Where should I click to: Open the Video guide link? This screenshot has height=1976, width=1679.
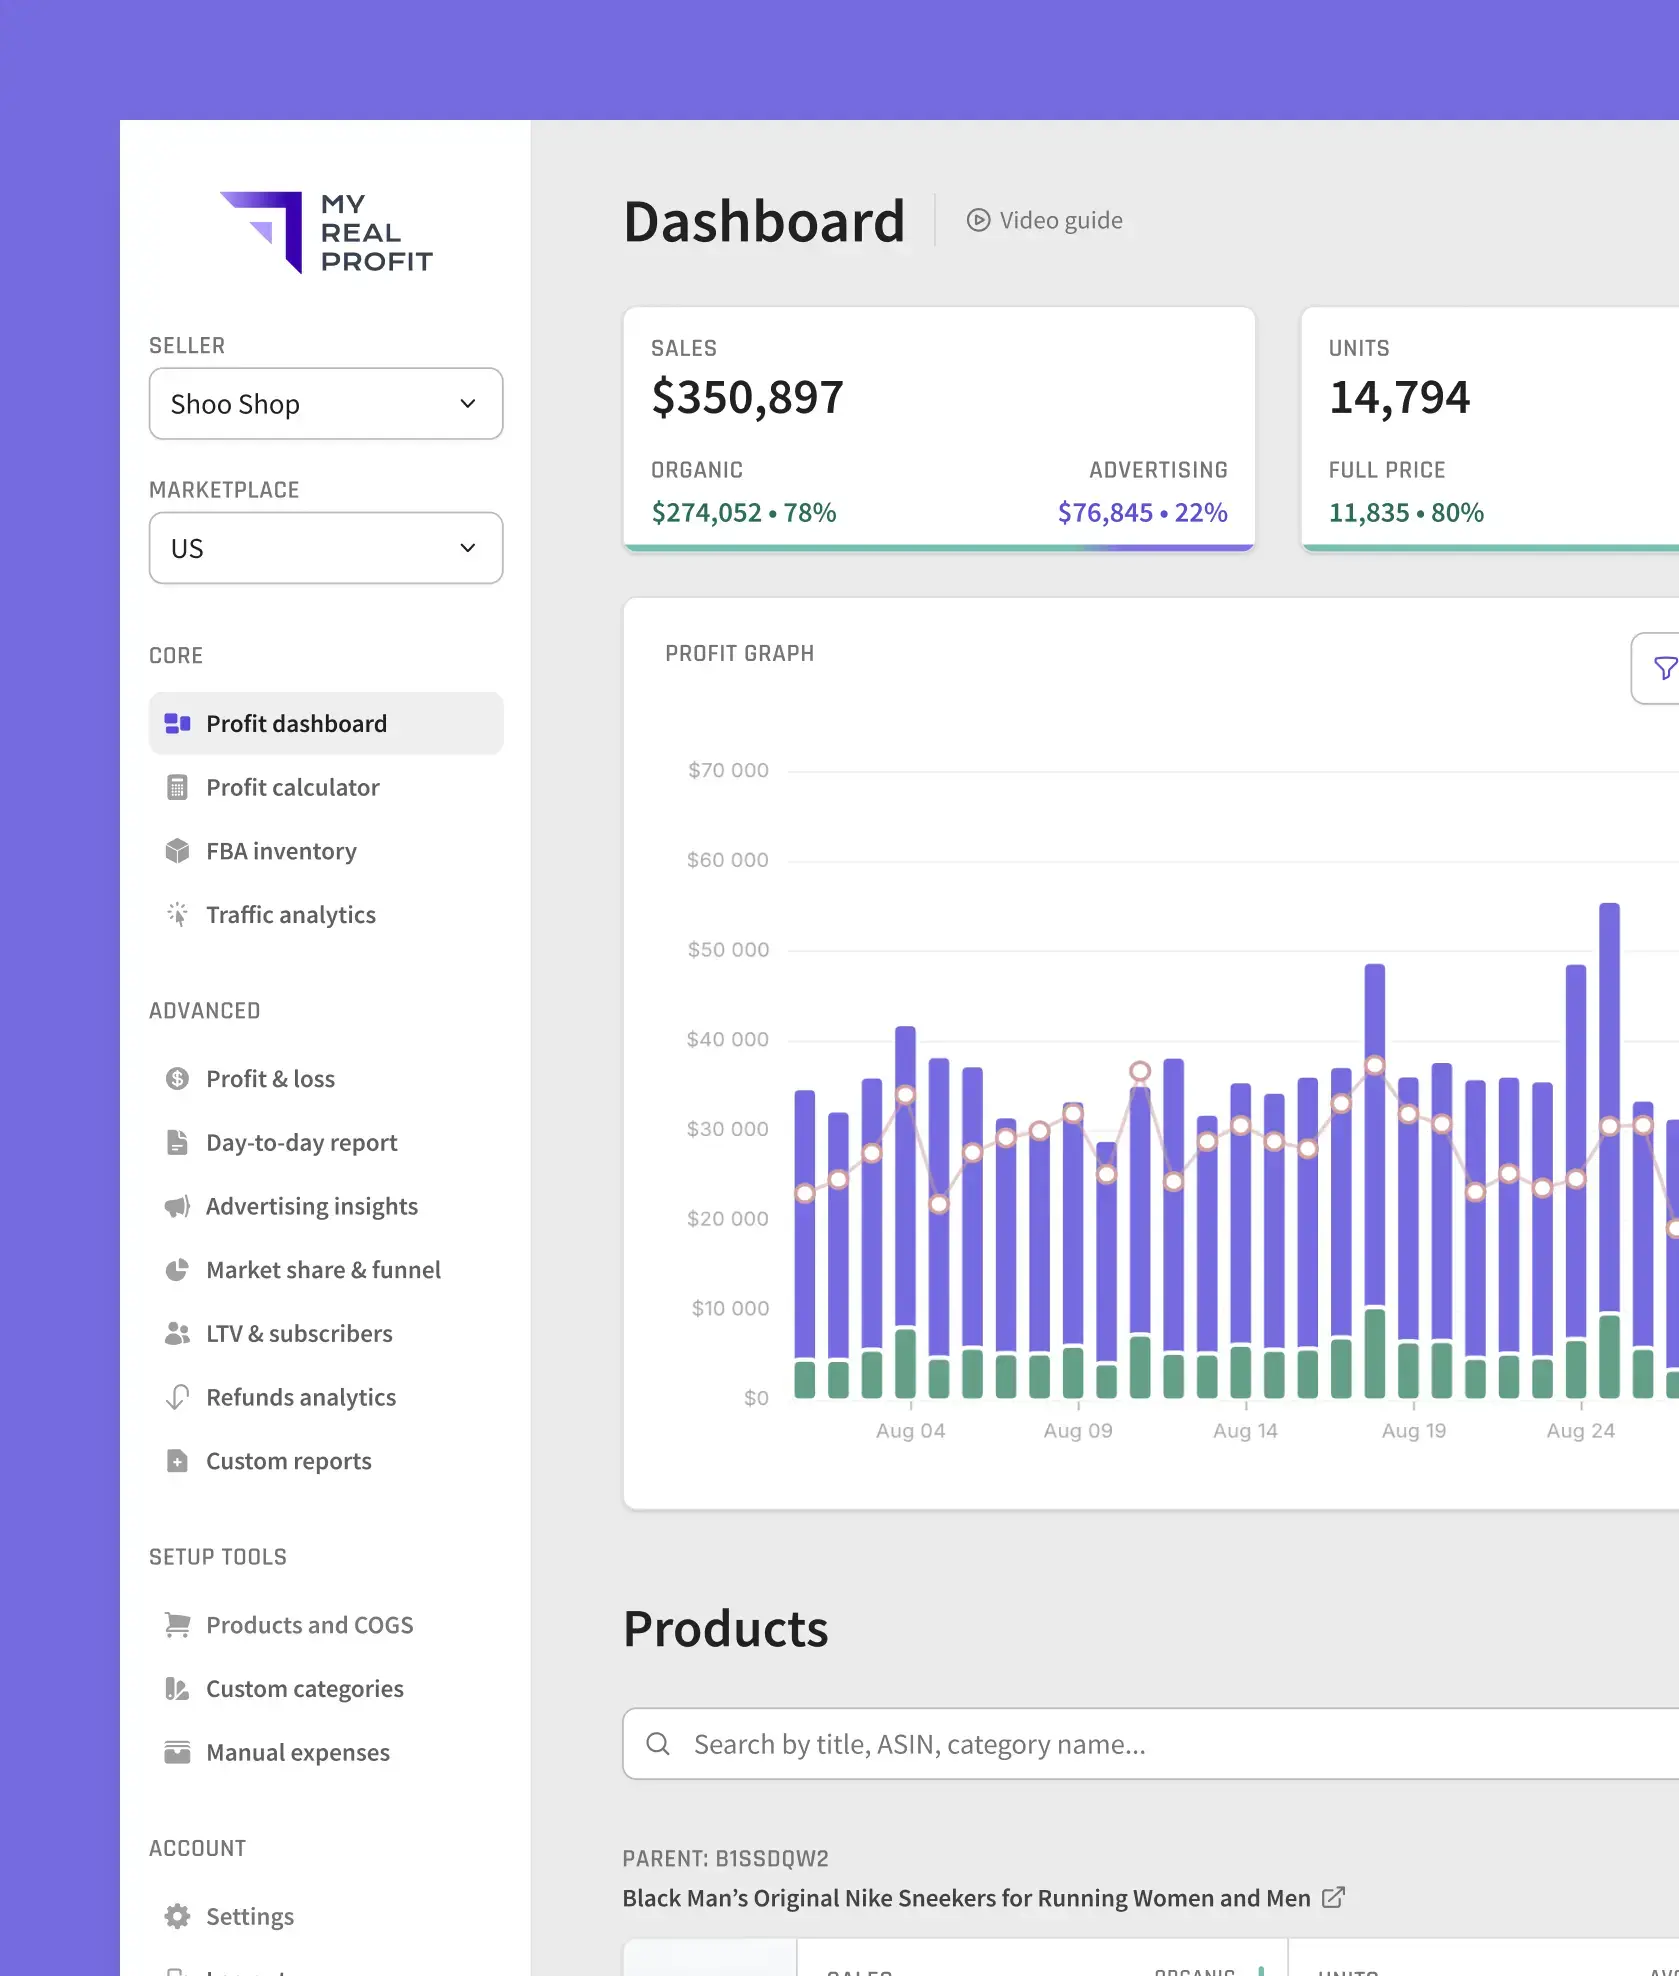coord(1045,221)
